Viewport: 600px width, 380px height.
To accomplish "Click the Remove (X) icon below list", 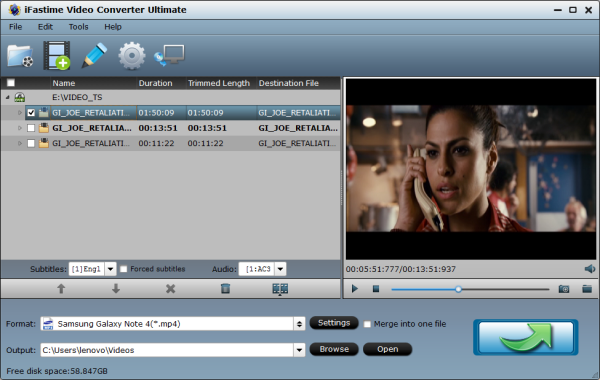I will 171,289.
